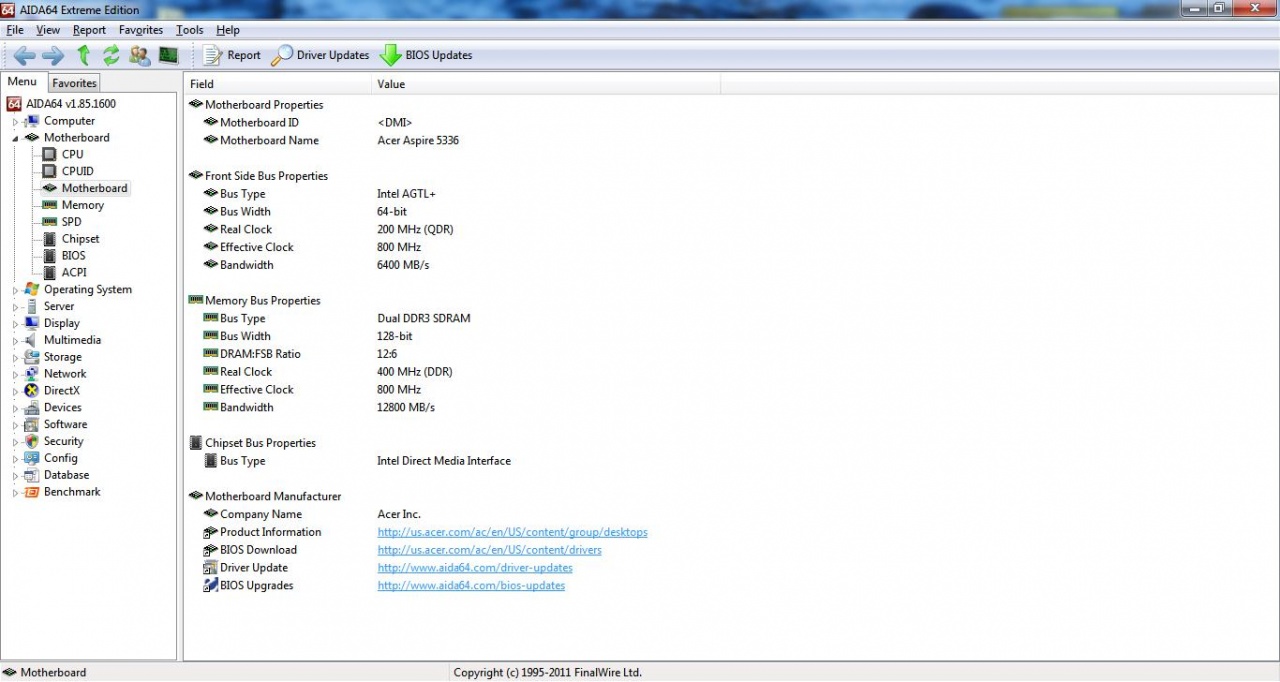Screen dimensions: 1280x682
Task: Click the Manage Users toolbar icon
Action: point(140,55)
